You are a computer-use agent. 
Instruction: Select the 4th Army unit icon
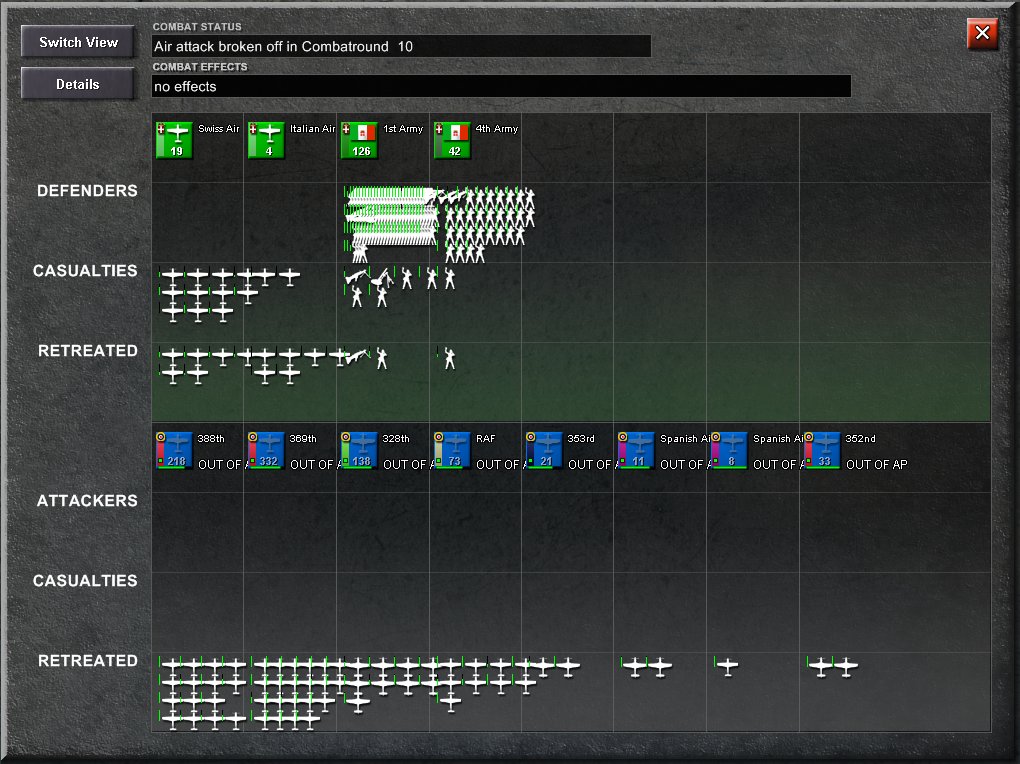pos(453,140)
